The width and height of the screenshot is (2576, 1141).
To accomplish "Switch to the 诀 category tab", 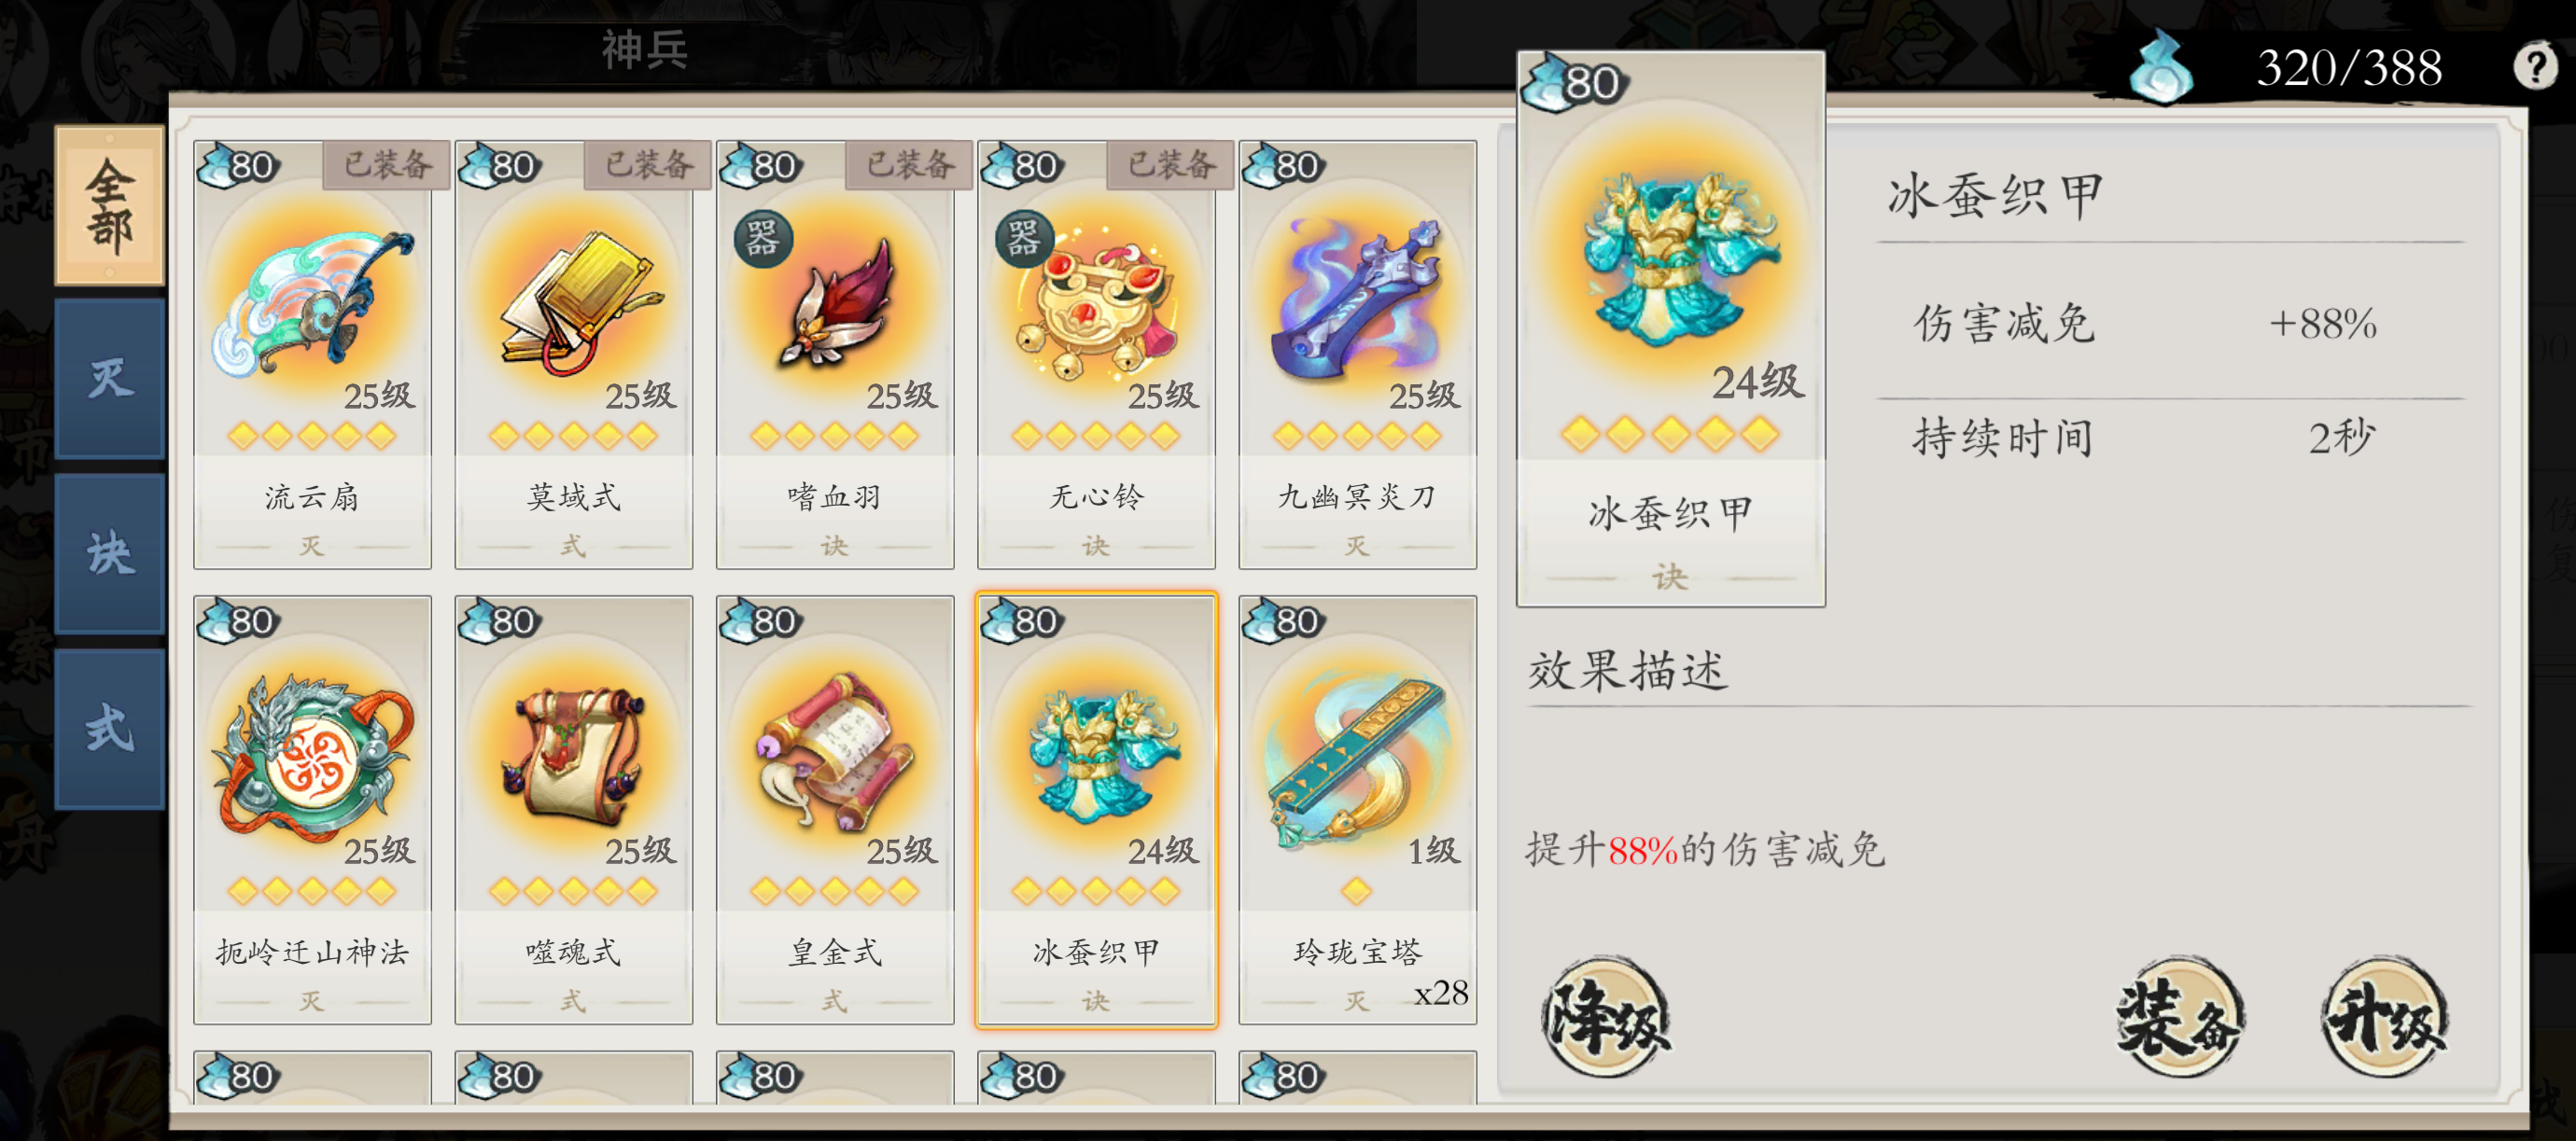I will [110, 554].
